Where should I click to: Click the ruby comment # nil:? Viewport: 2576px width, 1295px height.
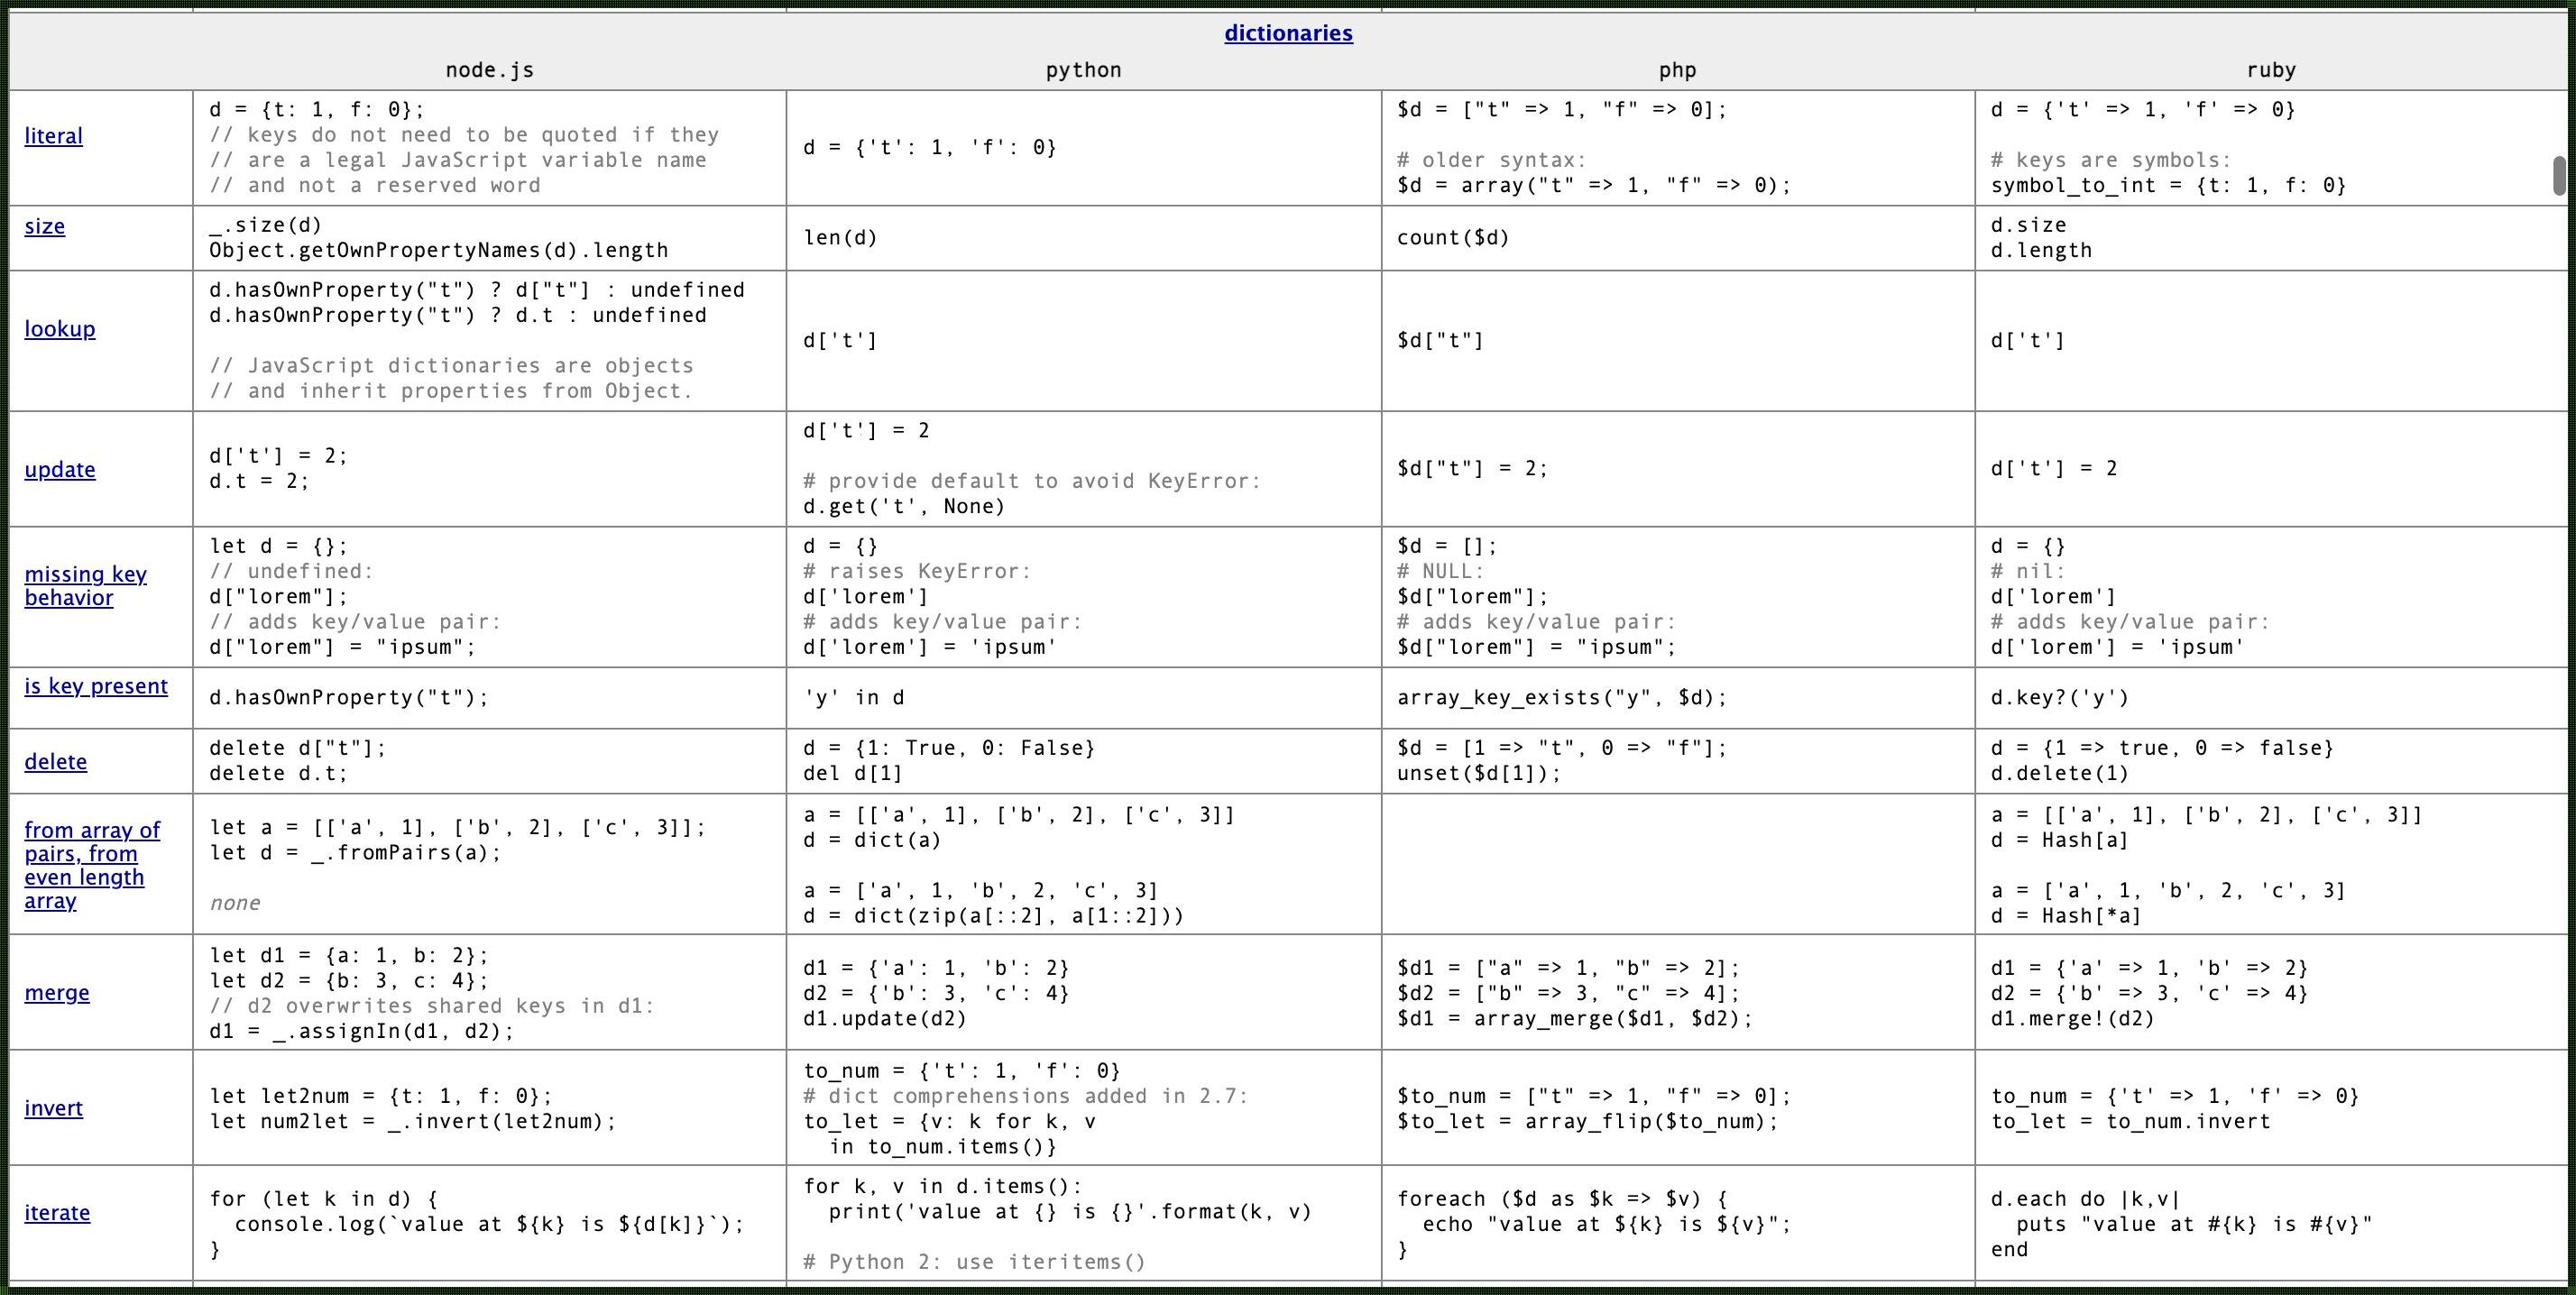pos(2028,572)
